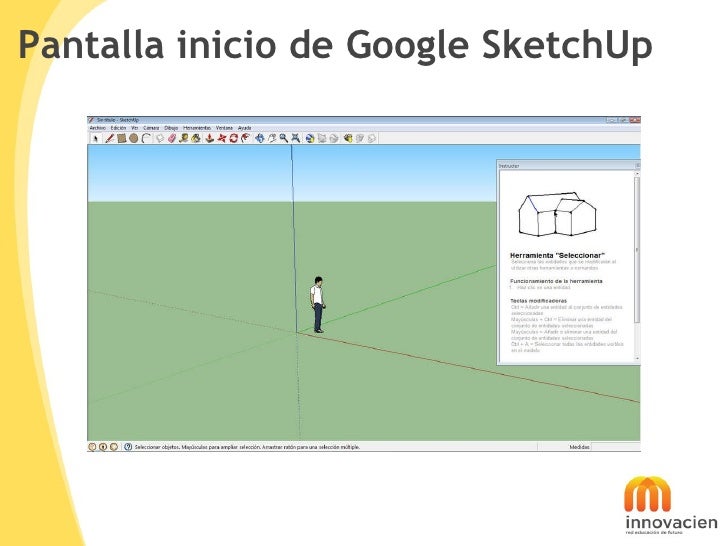This screenshot has height=546, width=728.
Task: Click the house illustration in Instructor
Action: coord(557,214)
